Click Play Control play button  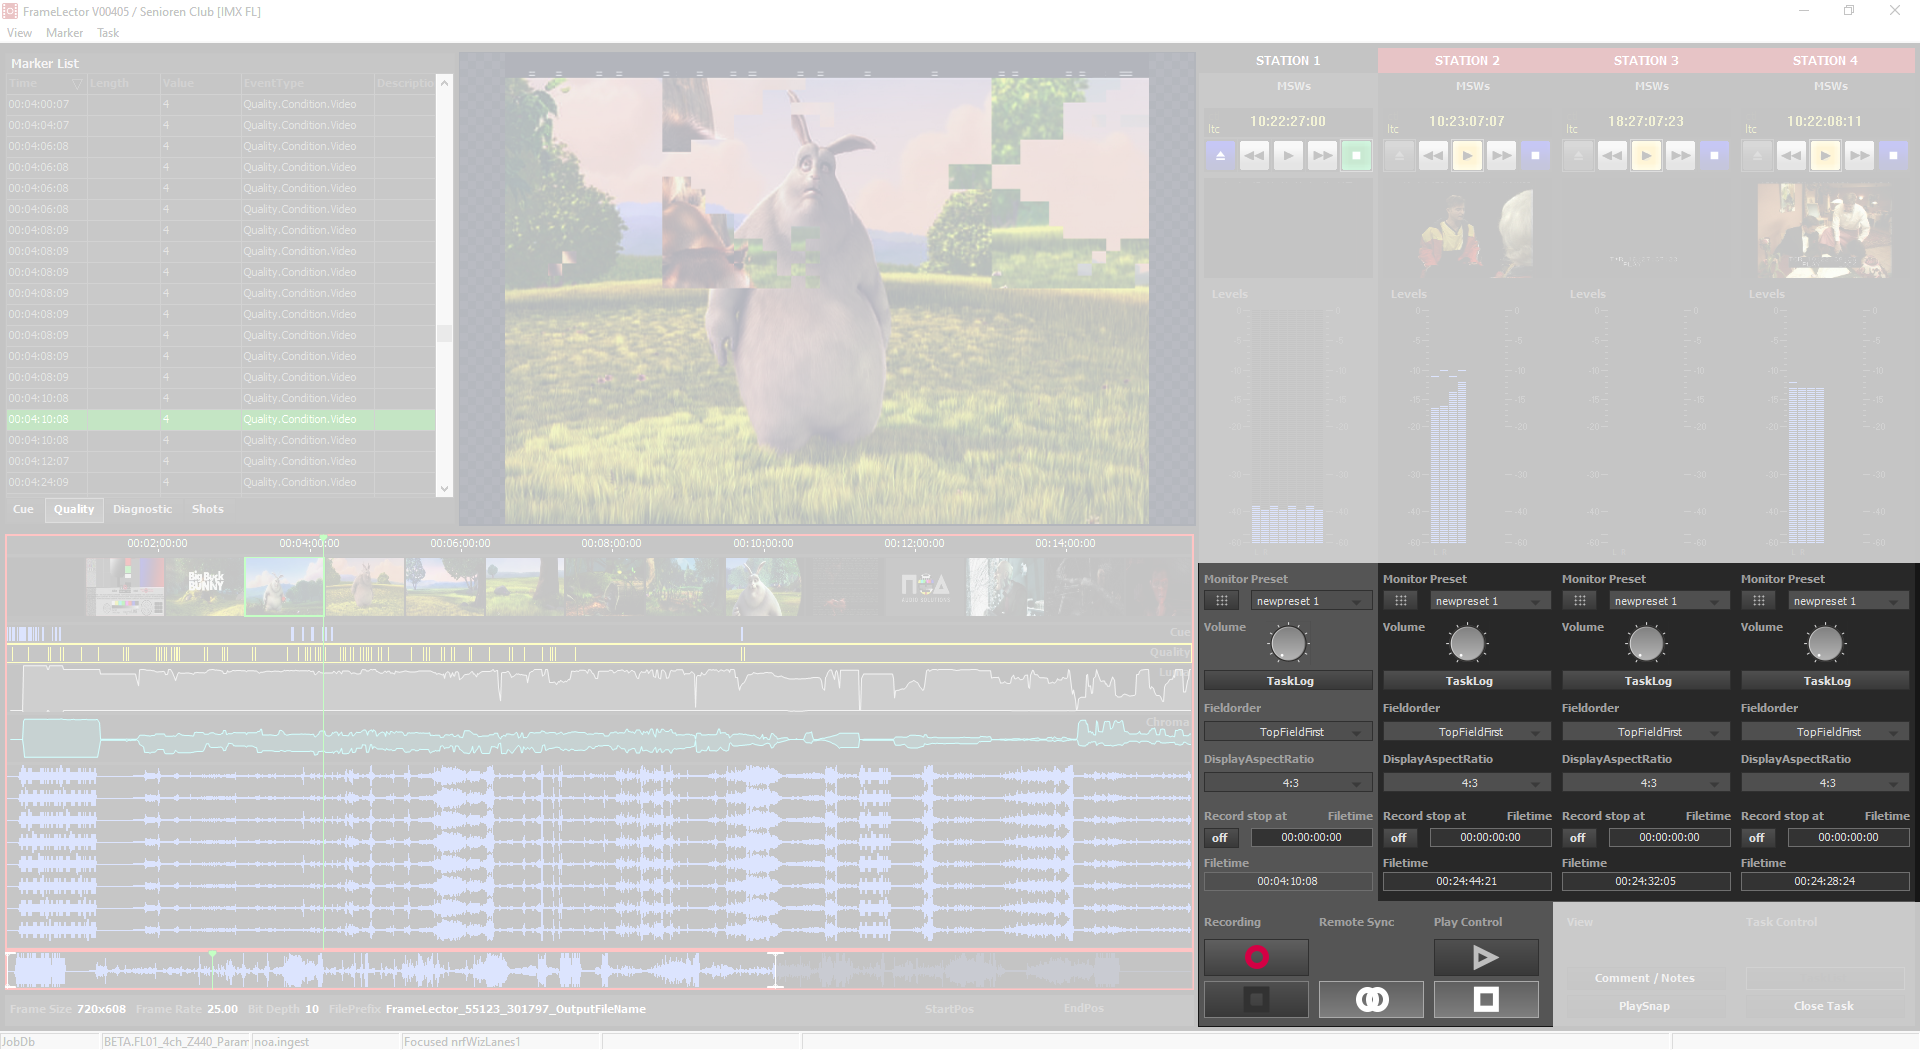point(1486,957)
